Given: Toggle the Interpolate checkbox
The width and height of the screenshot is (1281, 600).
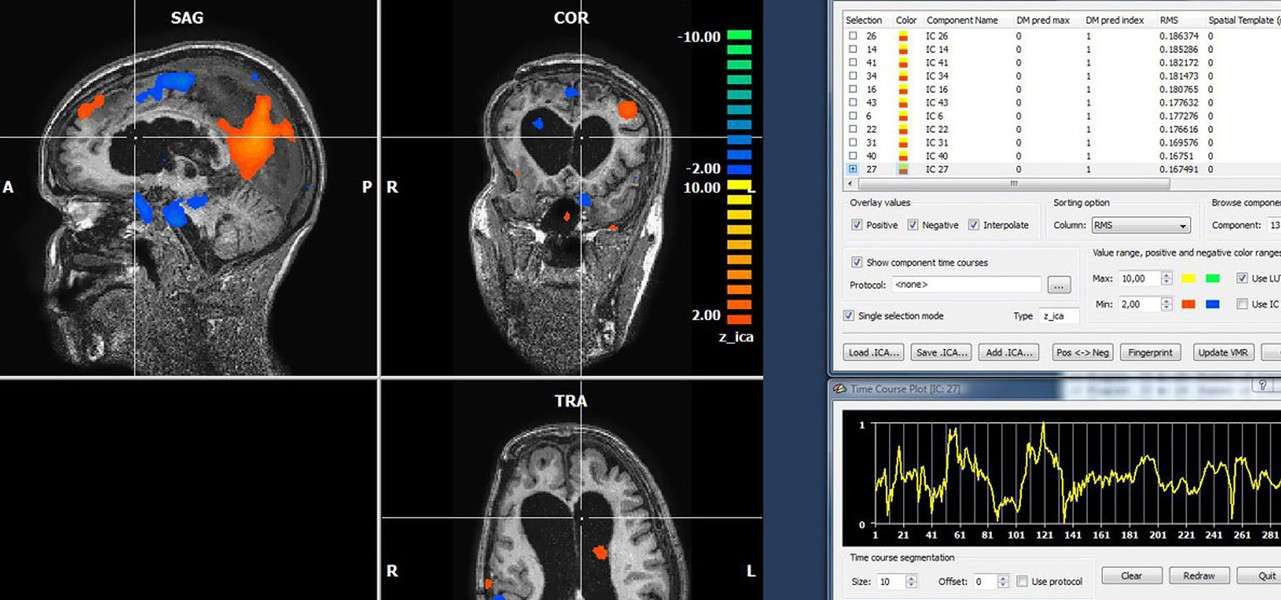Looking at the screenshot, I should click(x=973, y=225).
